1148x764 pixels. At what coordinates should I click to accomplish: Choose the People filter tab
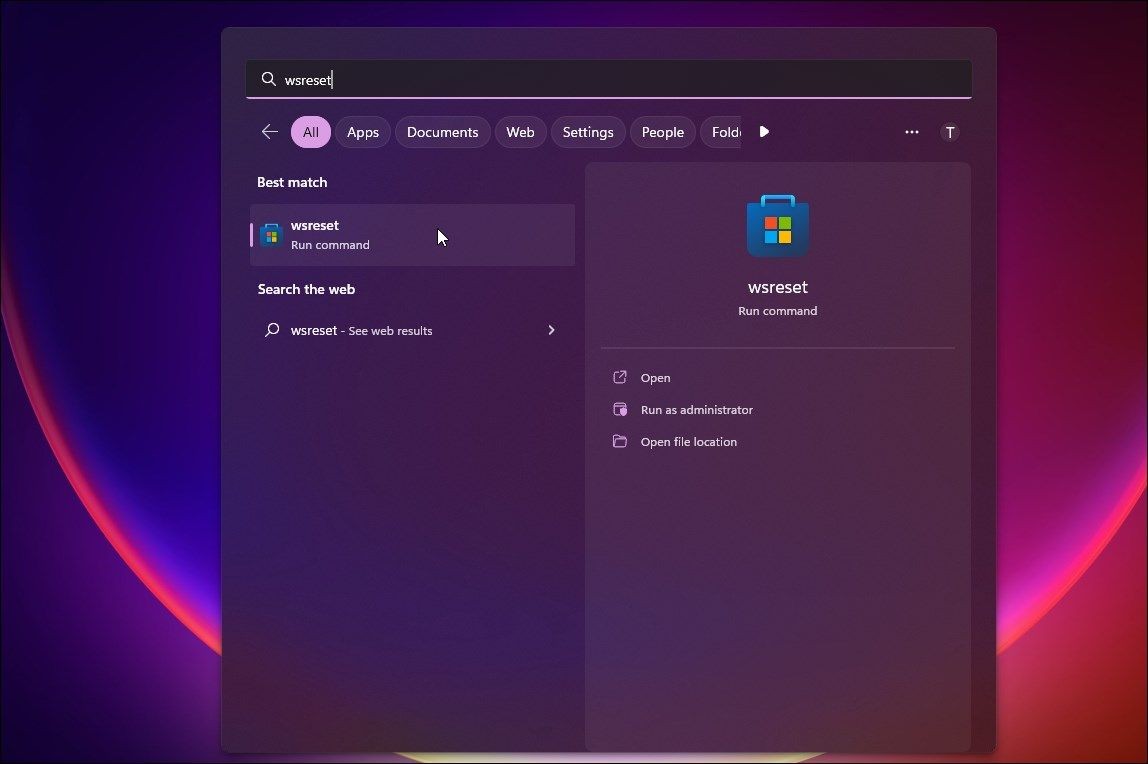click(x=663, y=132)
